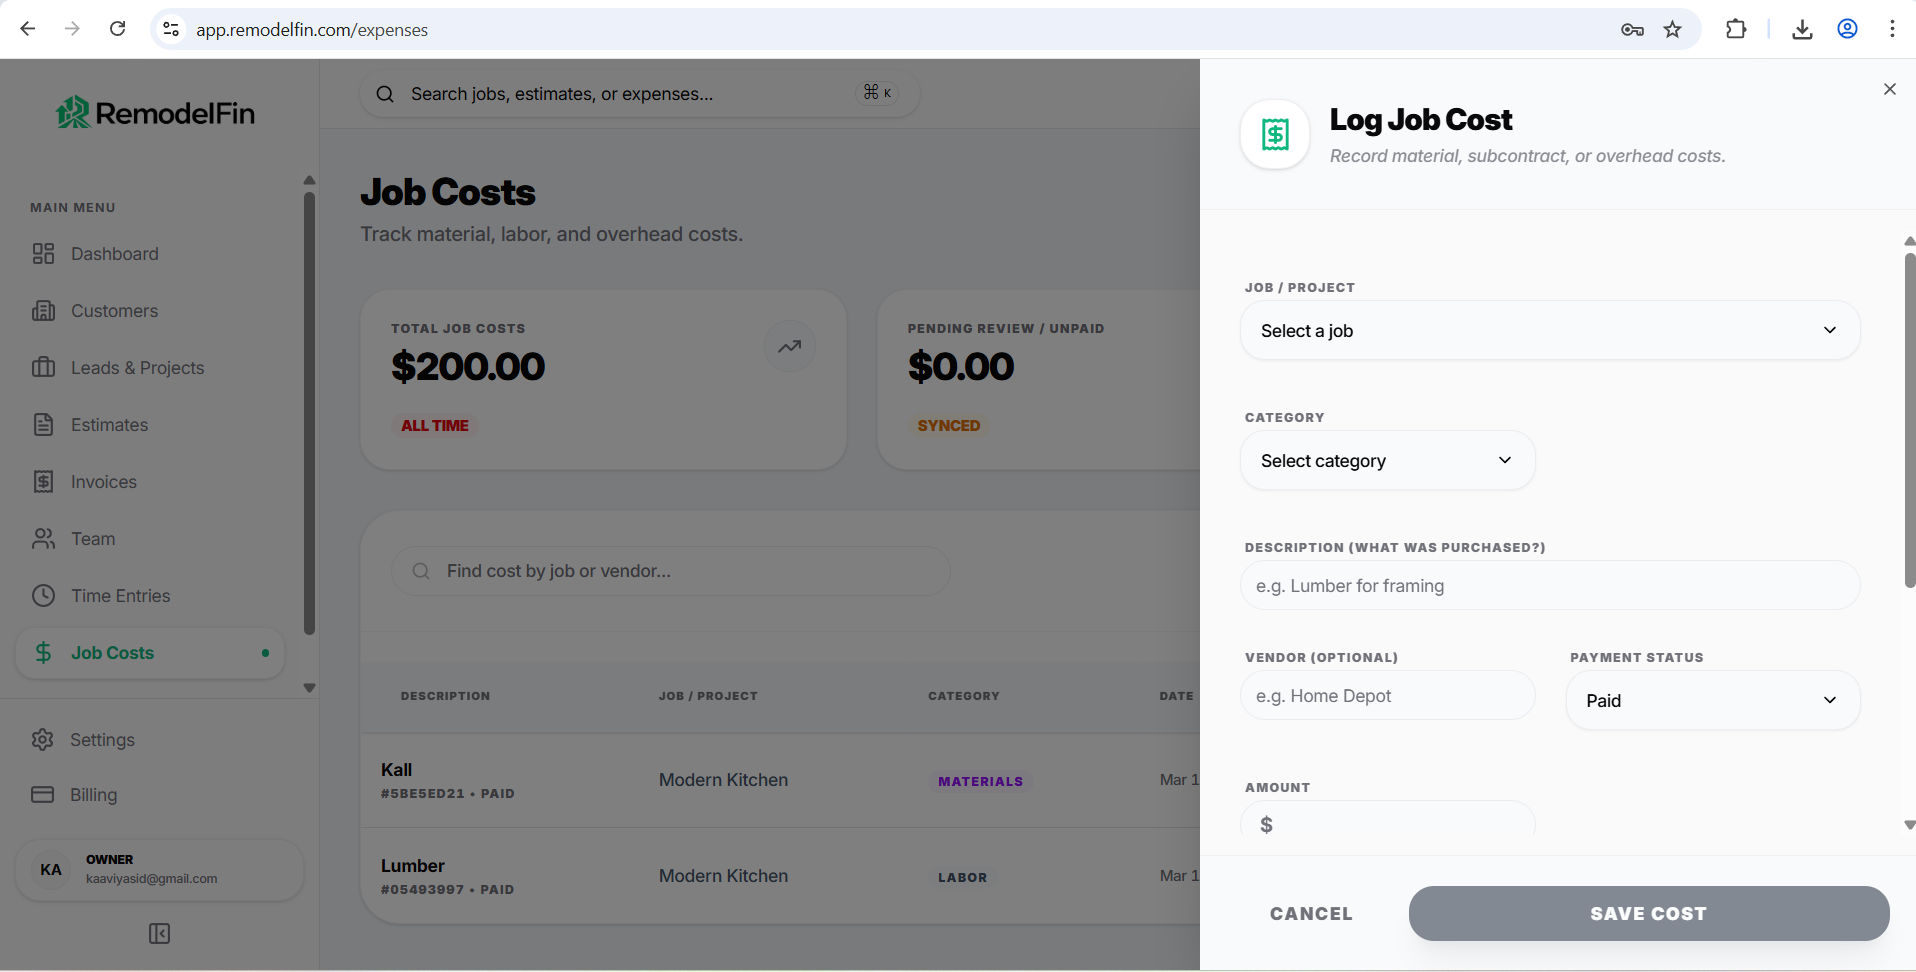Click the description input field
The image size is (1916, 972).
click(x=1550, y=585)
